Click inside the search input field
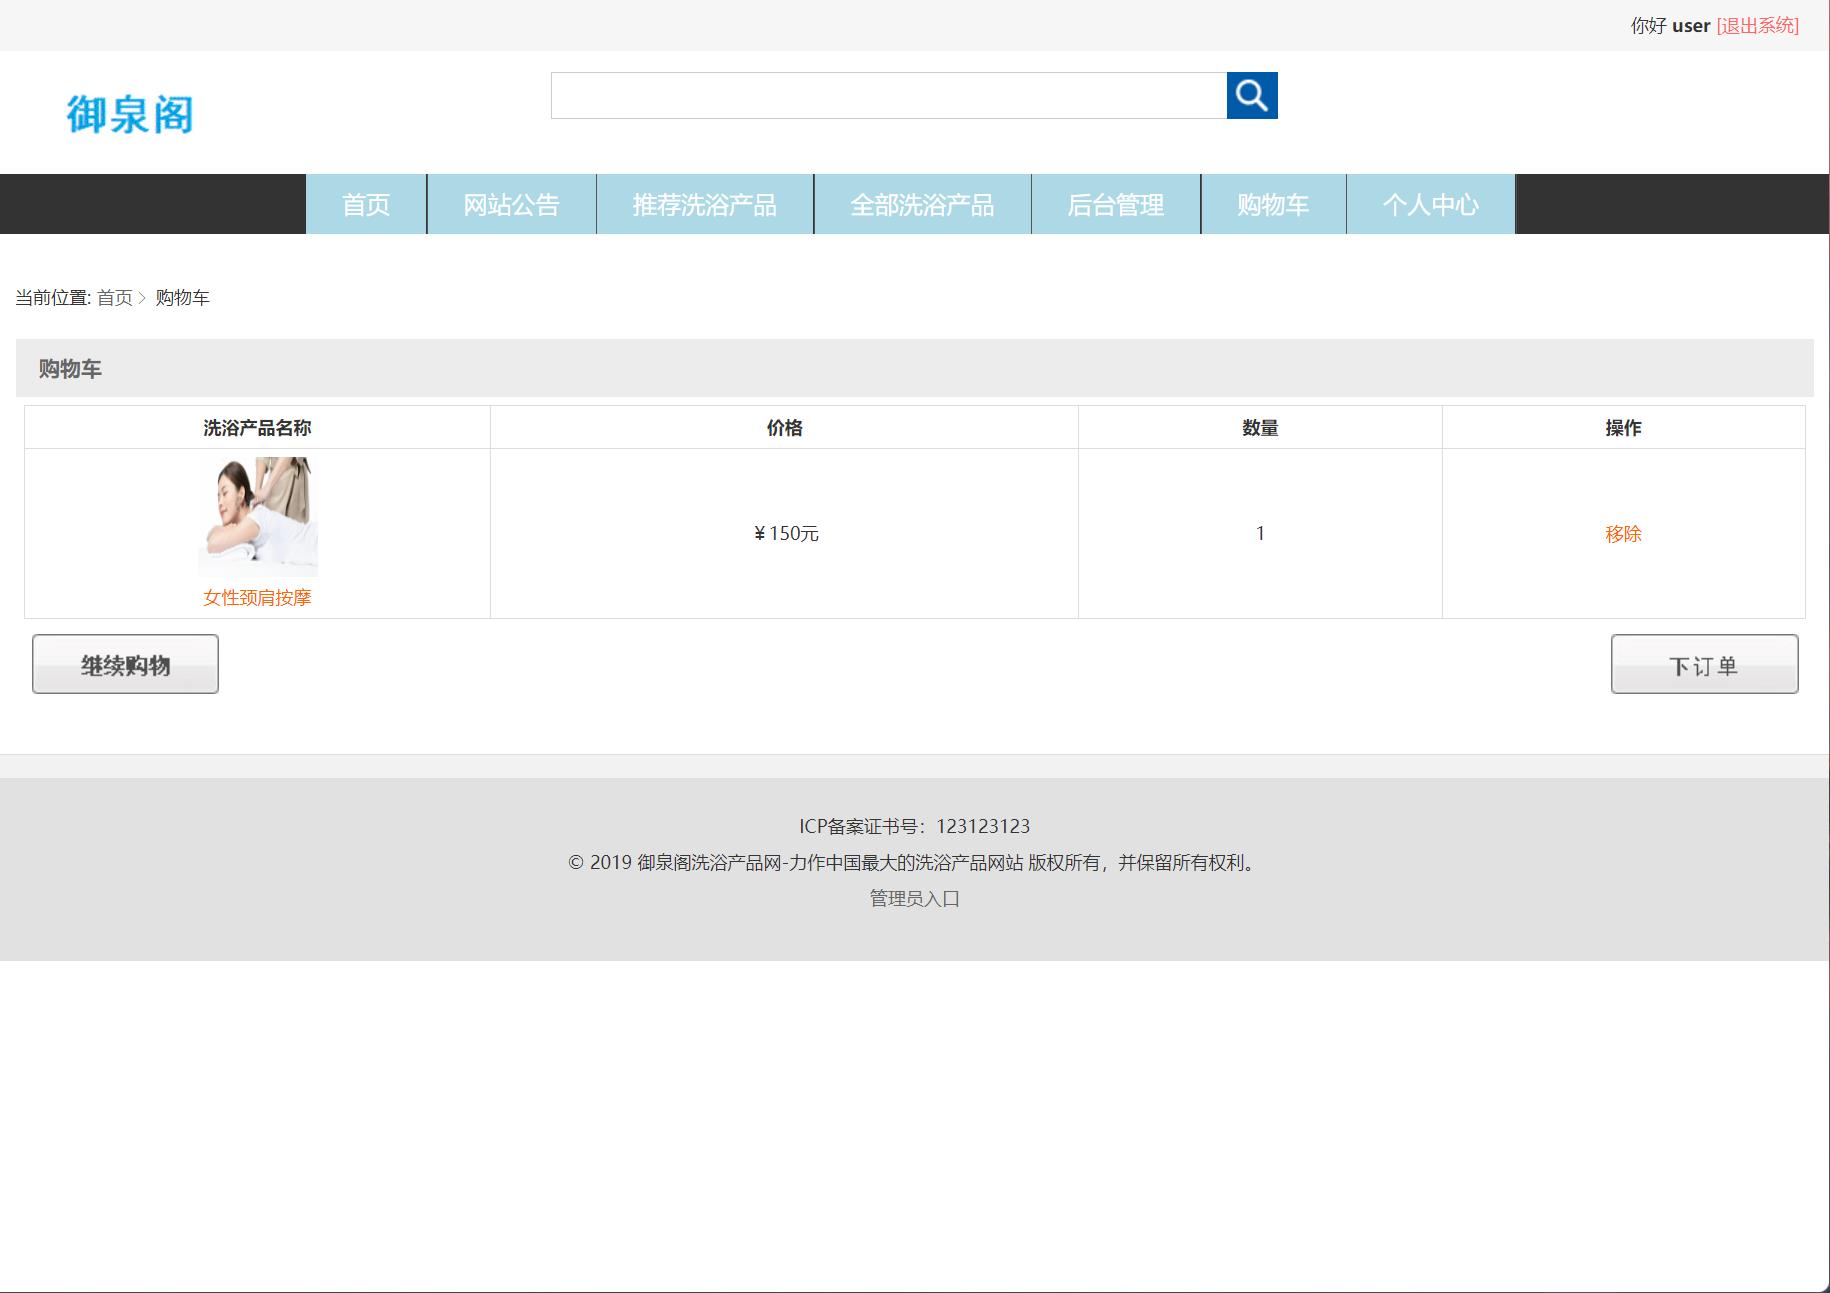 click(x=888, y=96)
